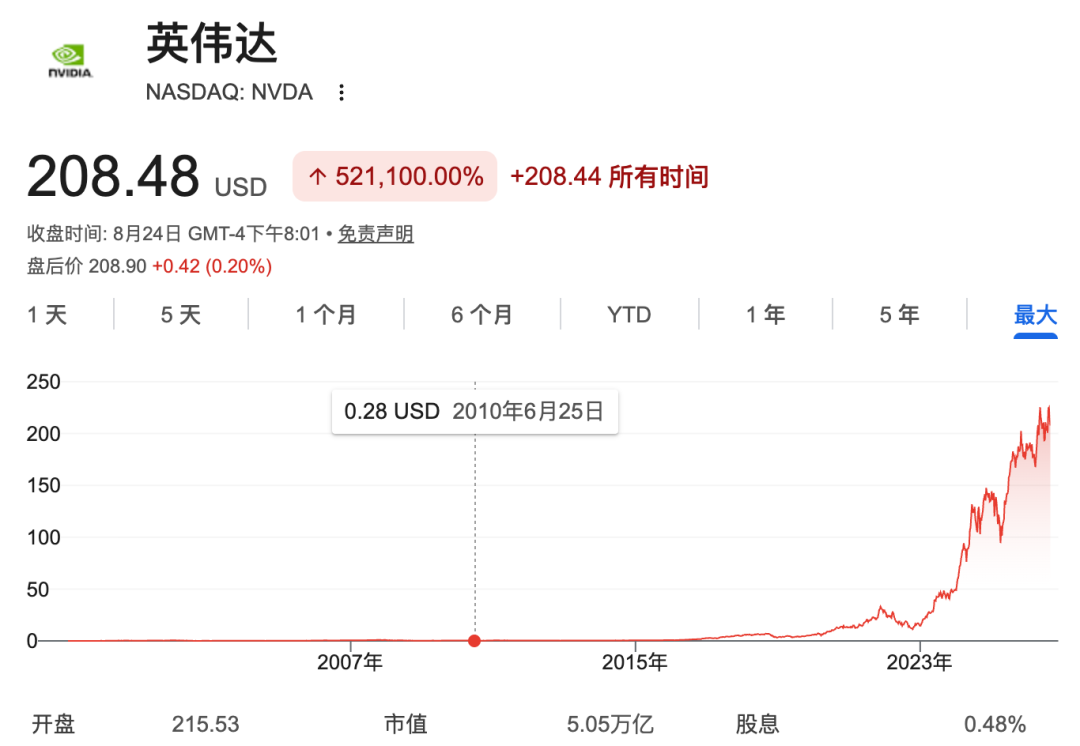Screen dimensions: 1080x746
Task: Click the 208.48 price value
Action: pos(113,176)
